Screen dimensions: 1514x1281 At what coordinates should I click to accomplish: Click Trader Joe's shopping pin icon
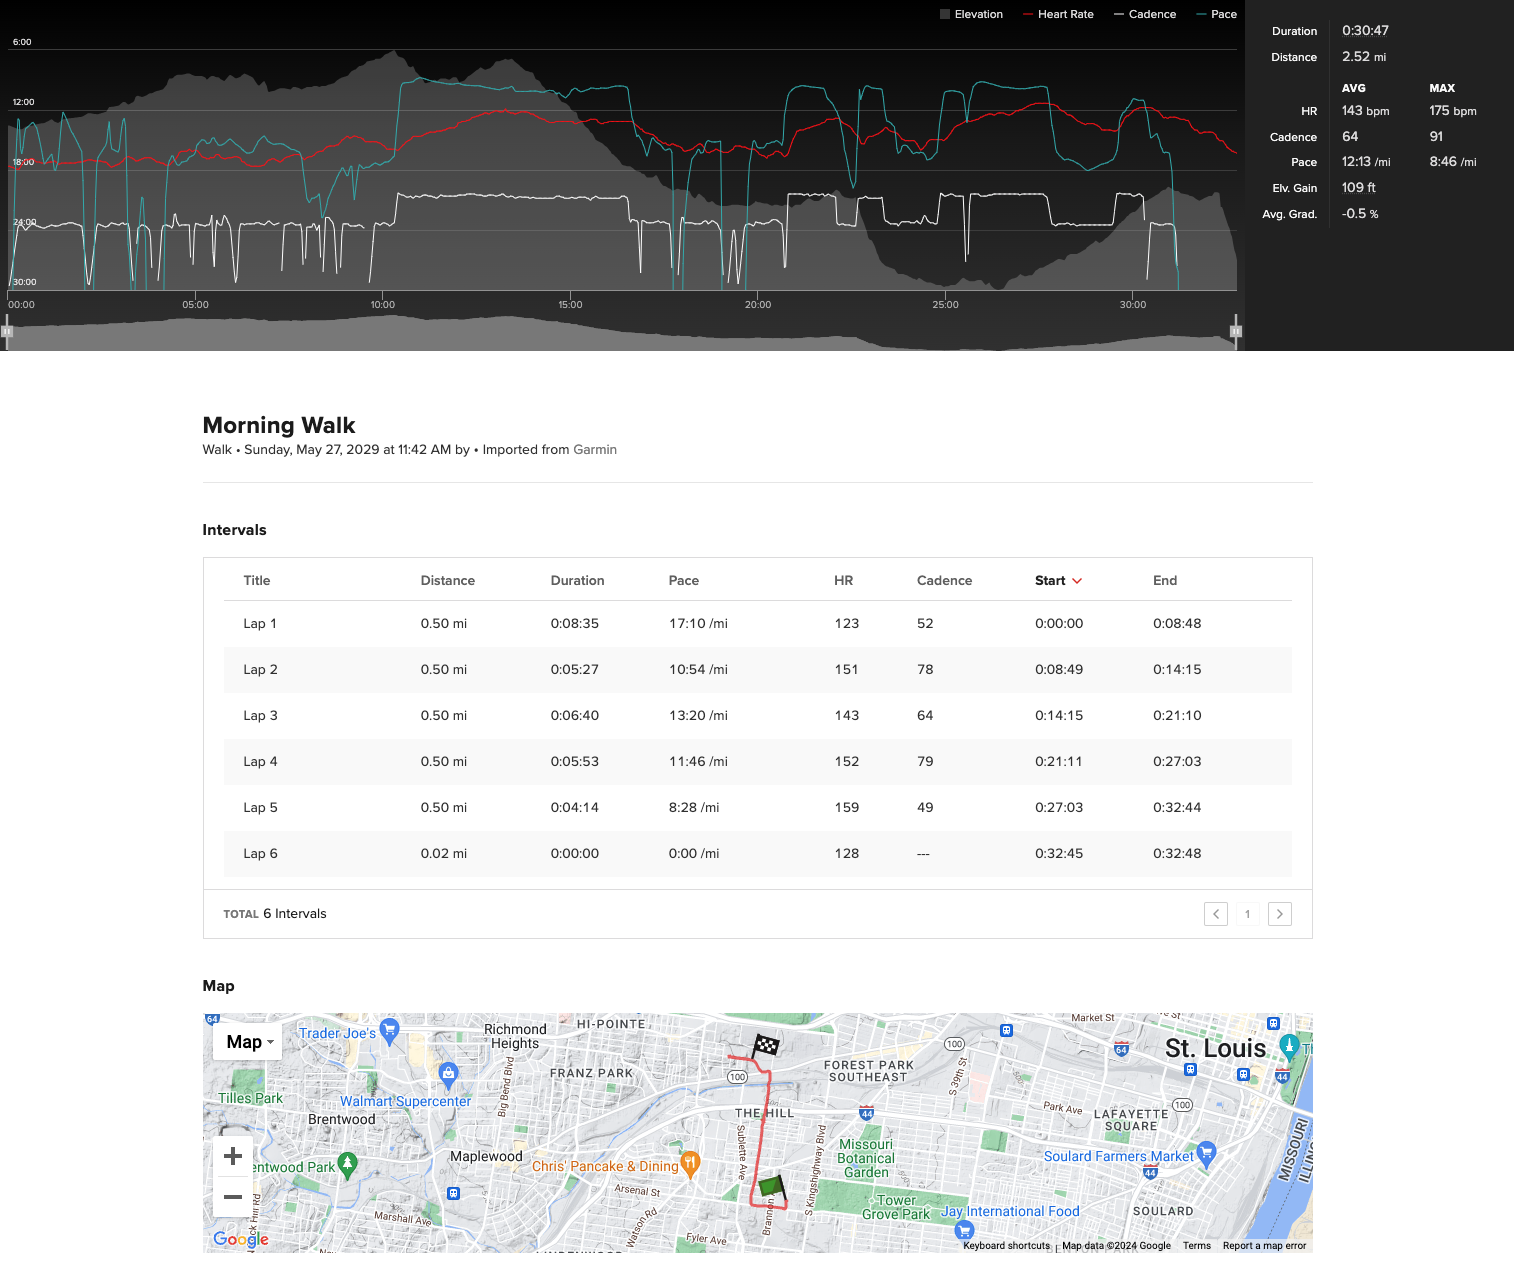point(390,1029)
